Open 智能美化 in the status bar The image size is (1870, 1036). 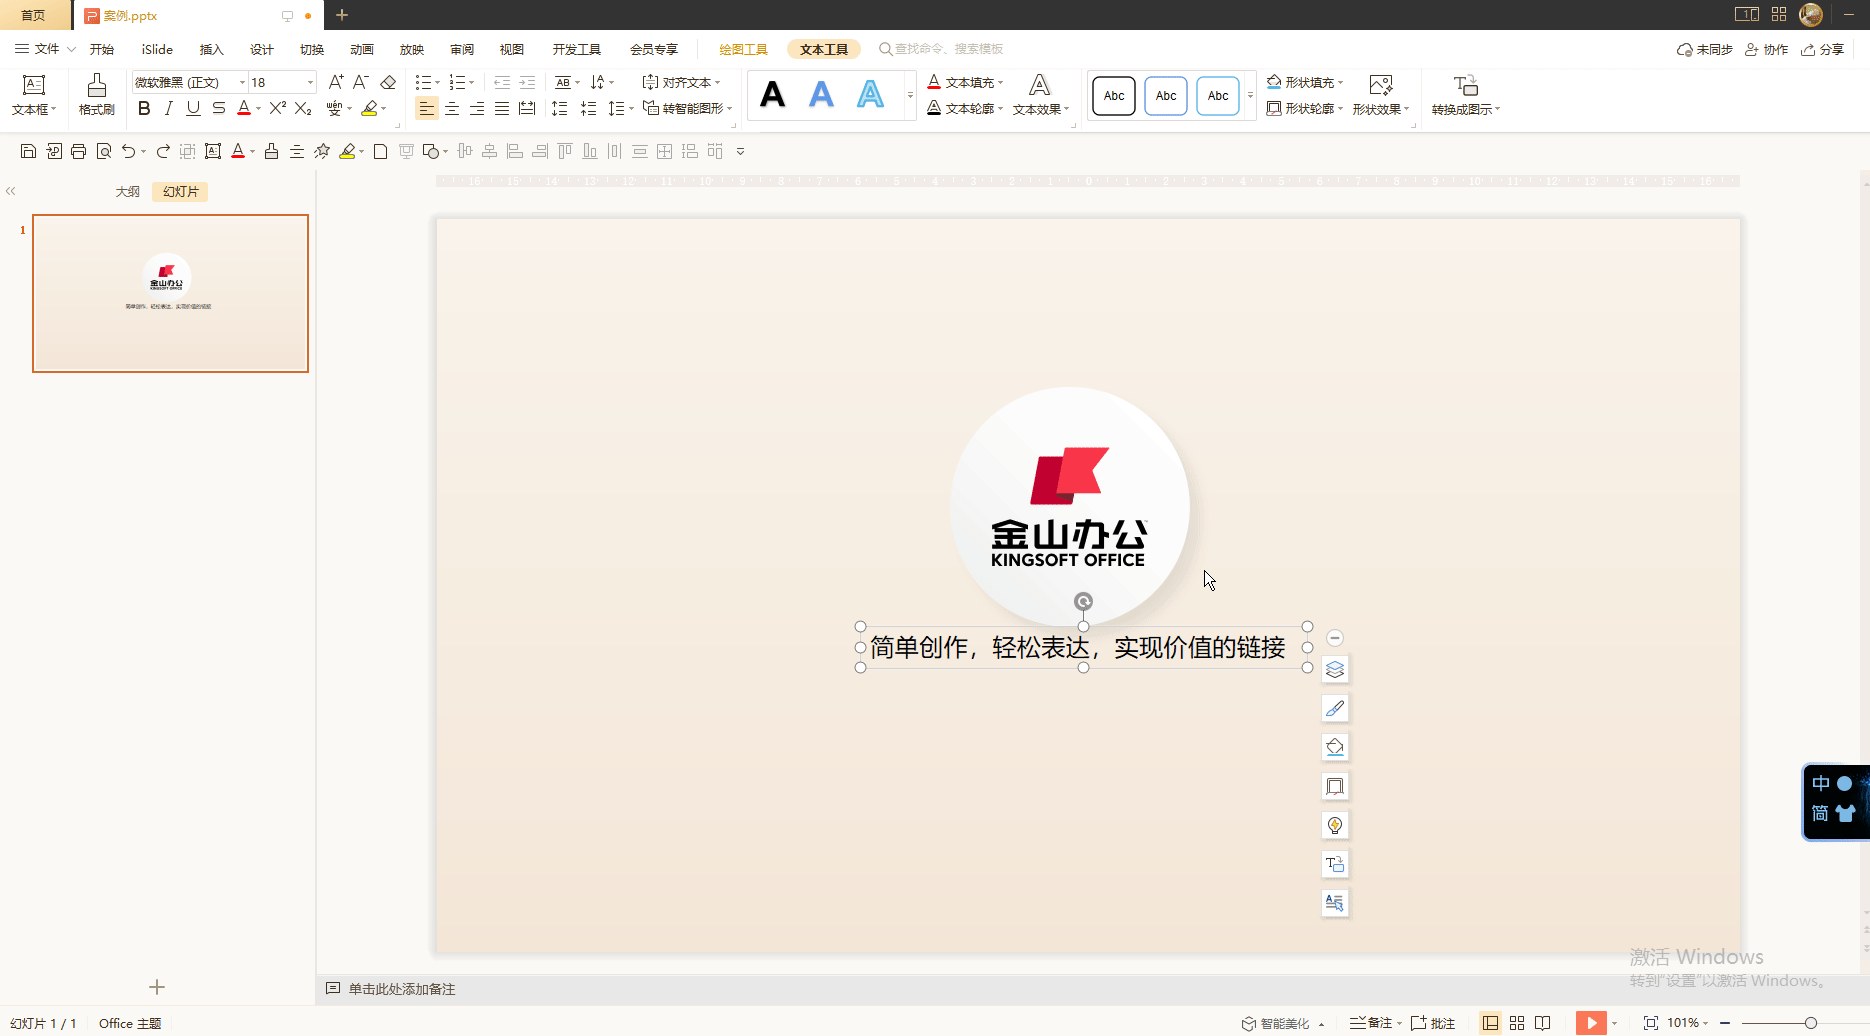tap(1282, 1023)
